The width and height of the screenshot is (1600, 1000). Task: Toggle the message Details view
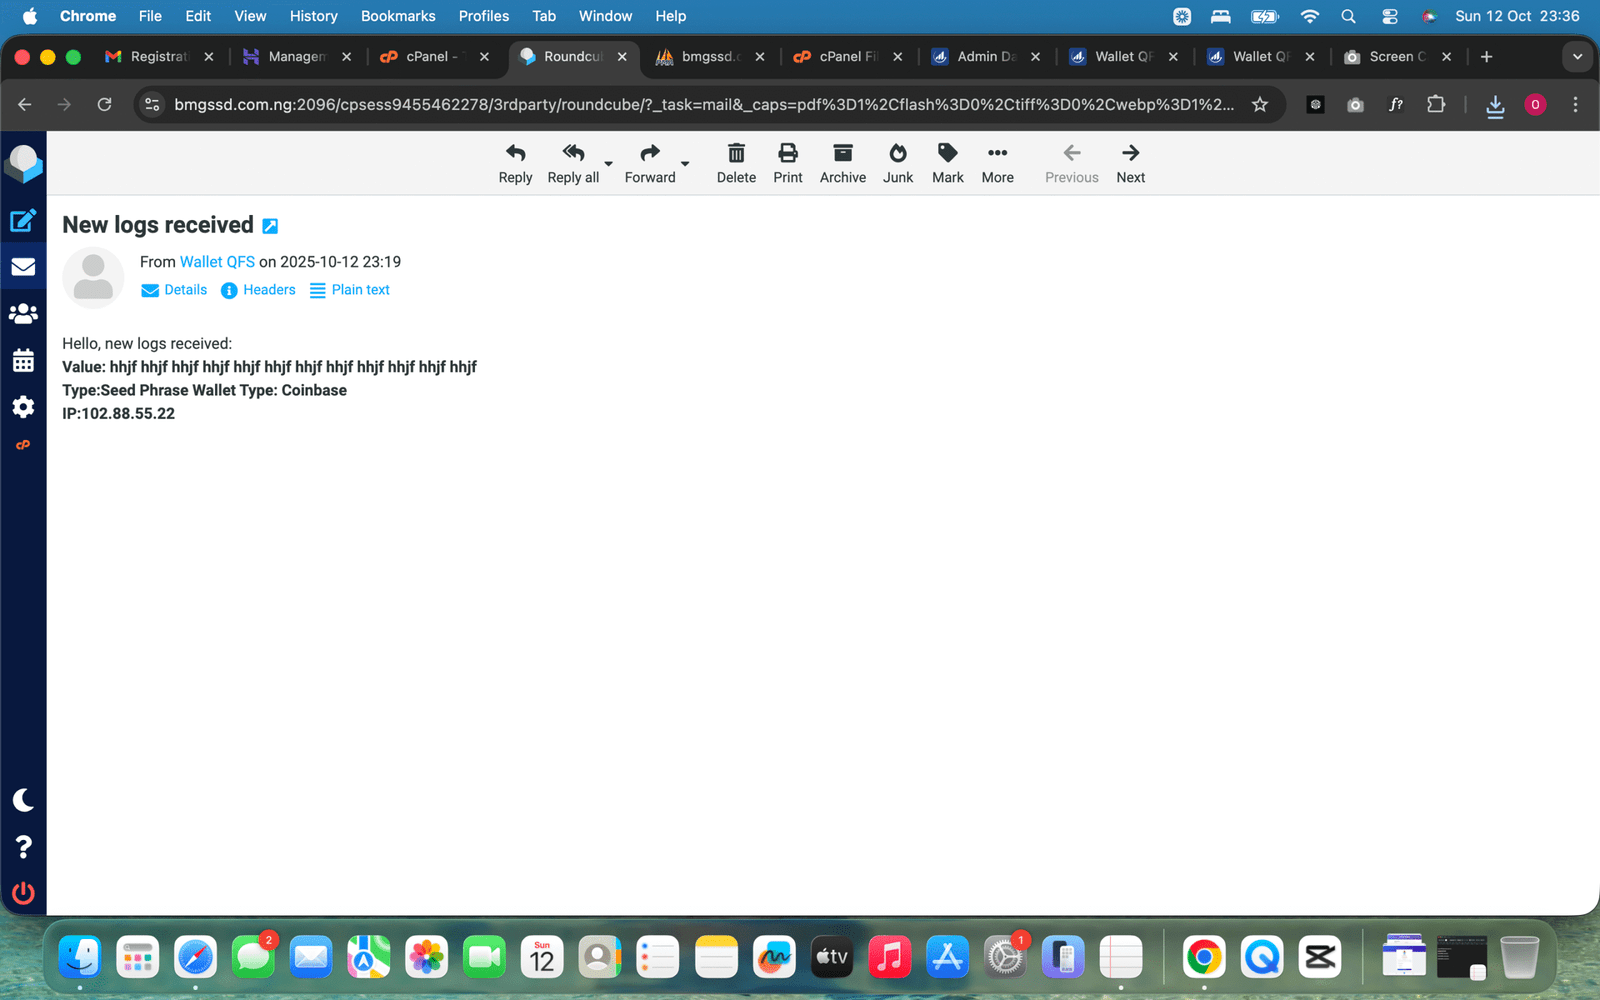[174, 290]
